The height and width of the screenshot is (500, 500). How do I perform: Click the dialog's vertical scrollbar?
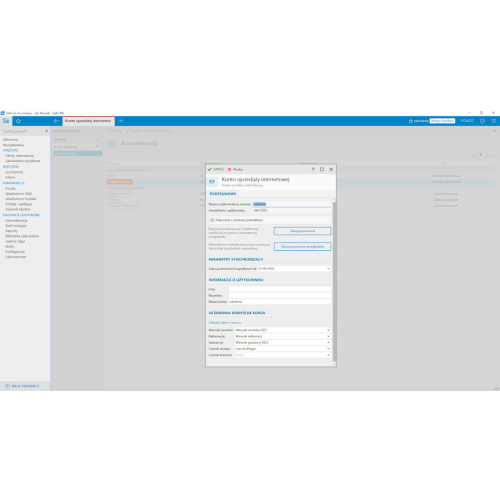click(334, 282)
